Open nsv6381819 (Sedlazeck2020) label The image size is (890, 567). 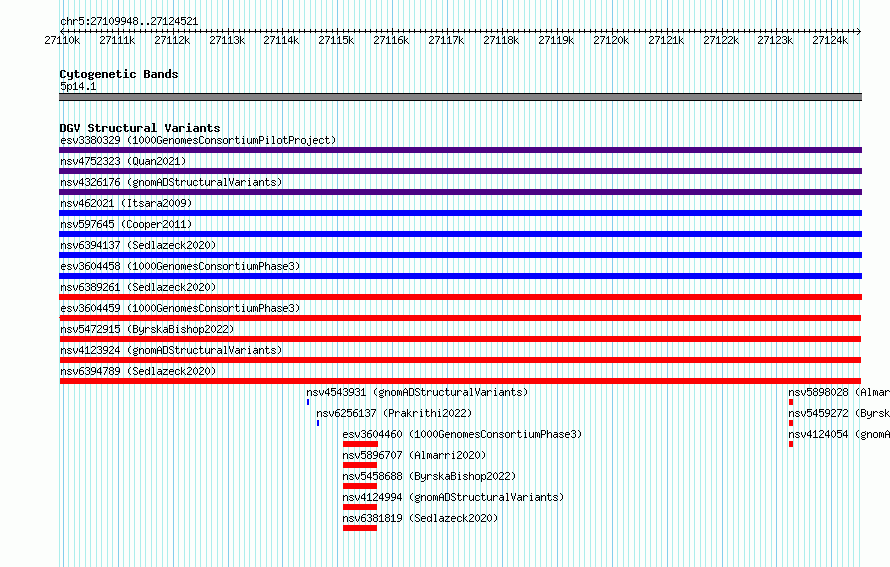tap(420, 518)
